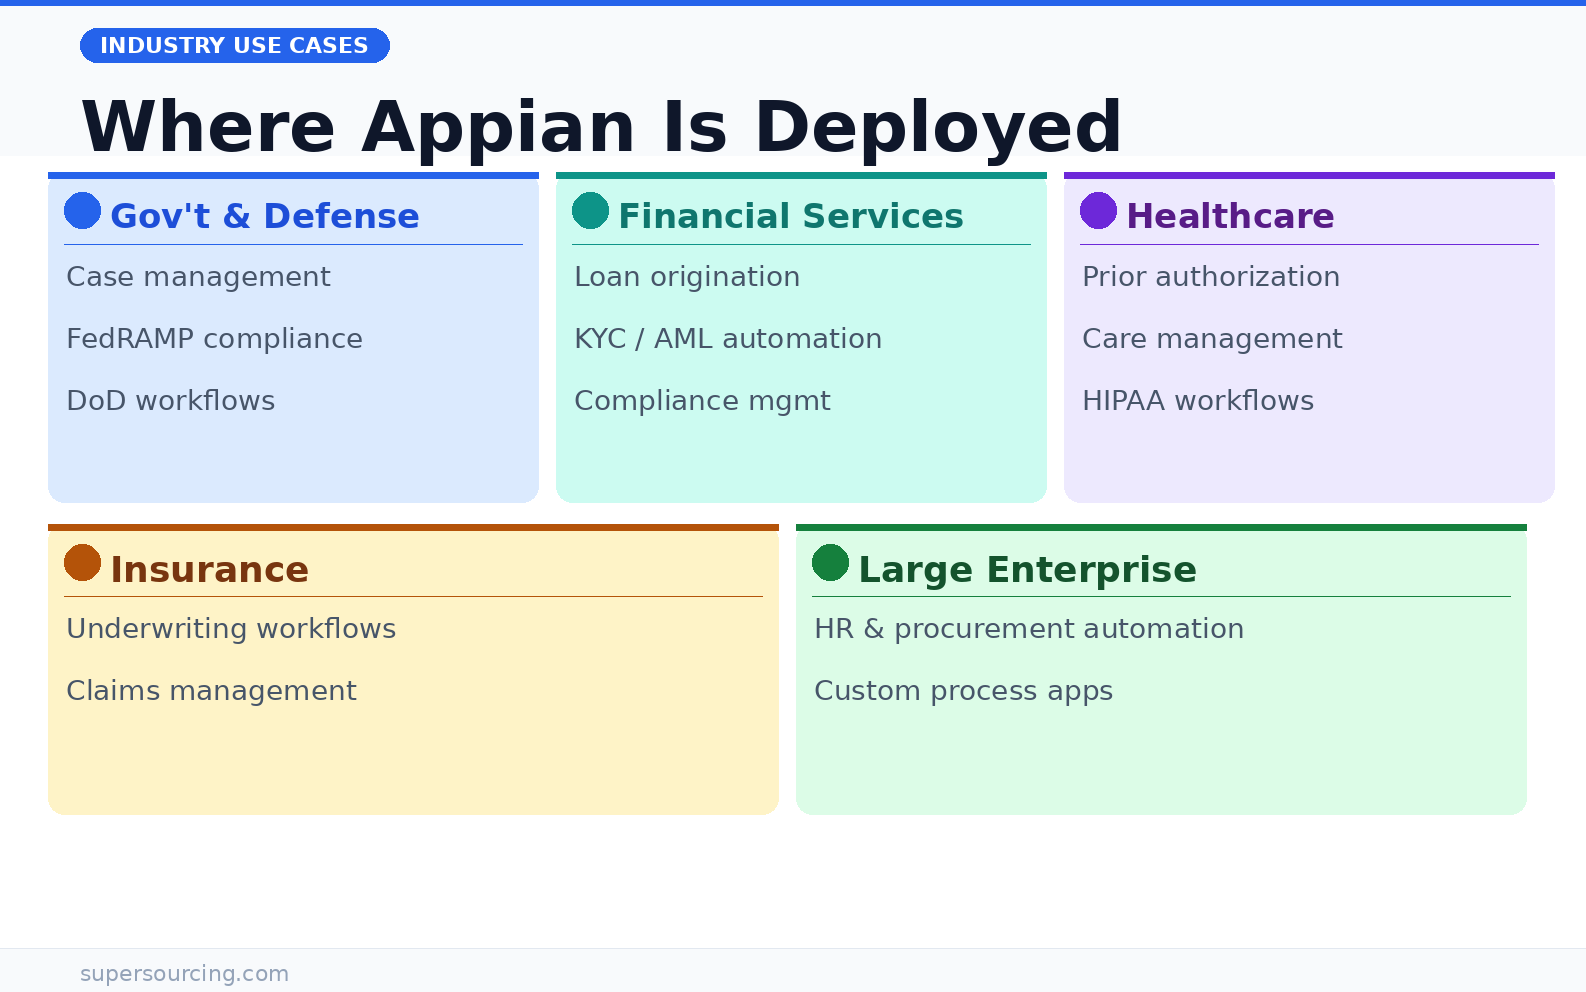Image resolution: width=1586 pixels, height=992 pixels.
Task: Select the Healthcare heading
Action: coord(1230,216)
